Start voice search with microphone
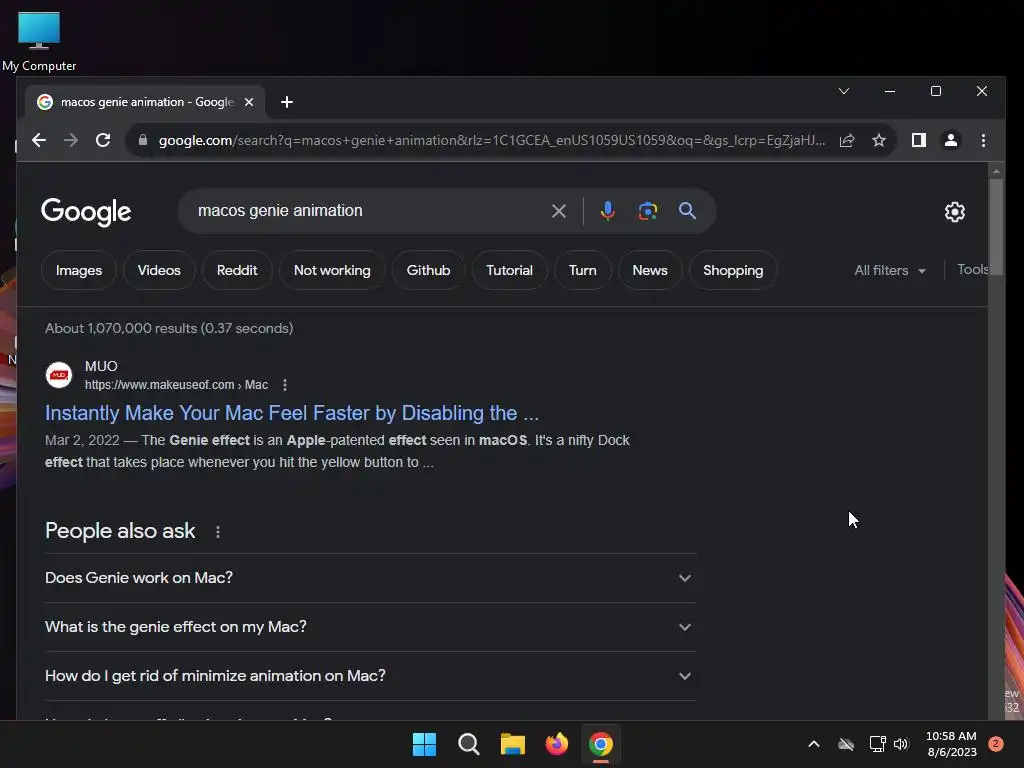Image resolution: width=1024 pixels, height=768 pixels. (x=607, y=211)
